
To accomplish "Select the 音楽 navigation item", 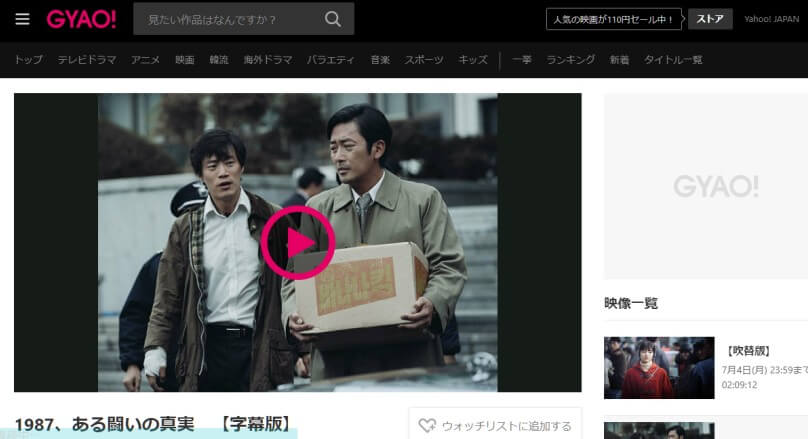I will click(x=380, y=60).
